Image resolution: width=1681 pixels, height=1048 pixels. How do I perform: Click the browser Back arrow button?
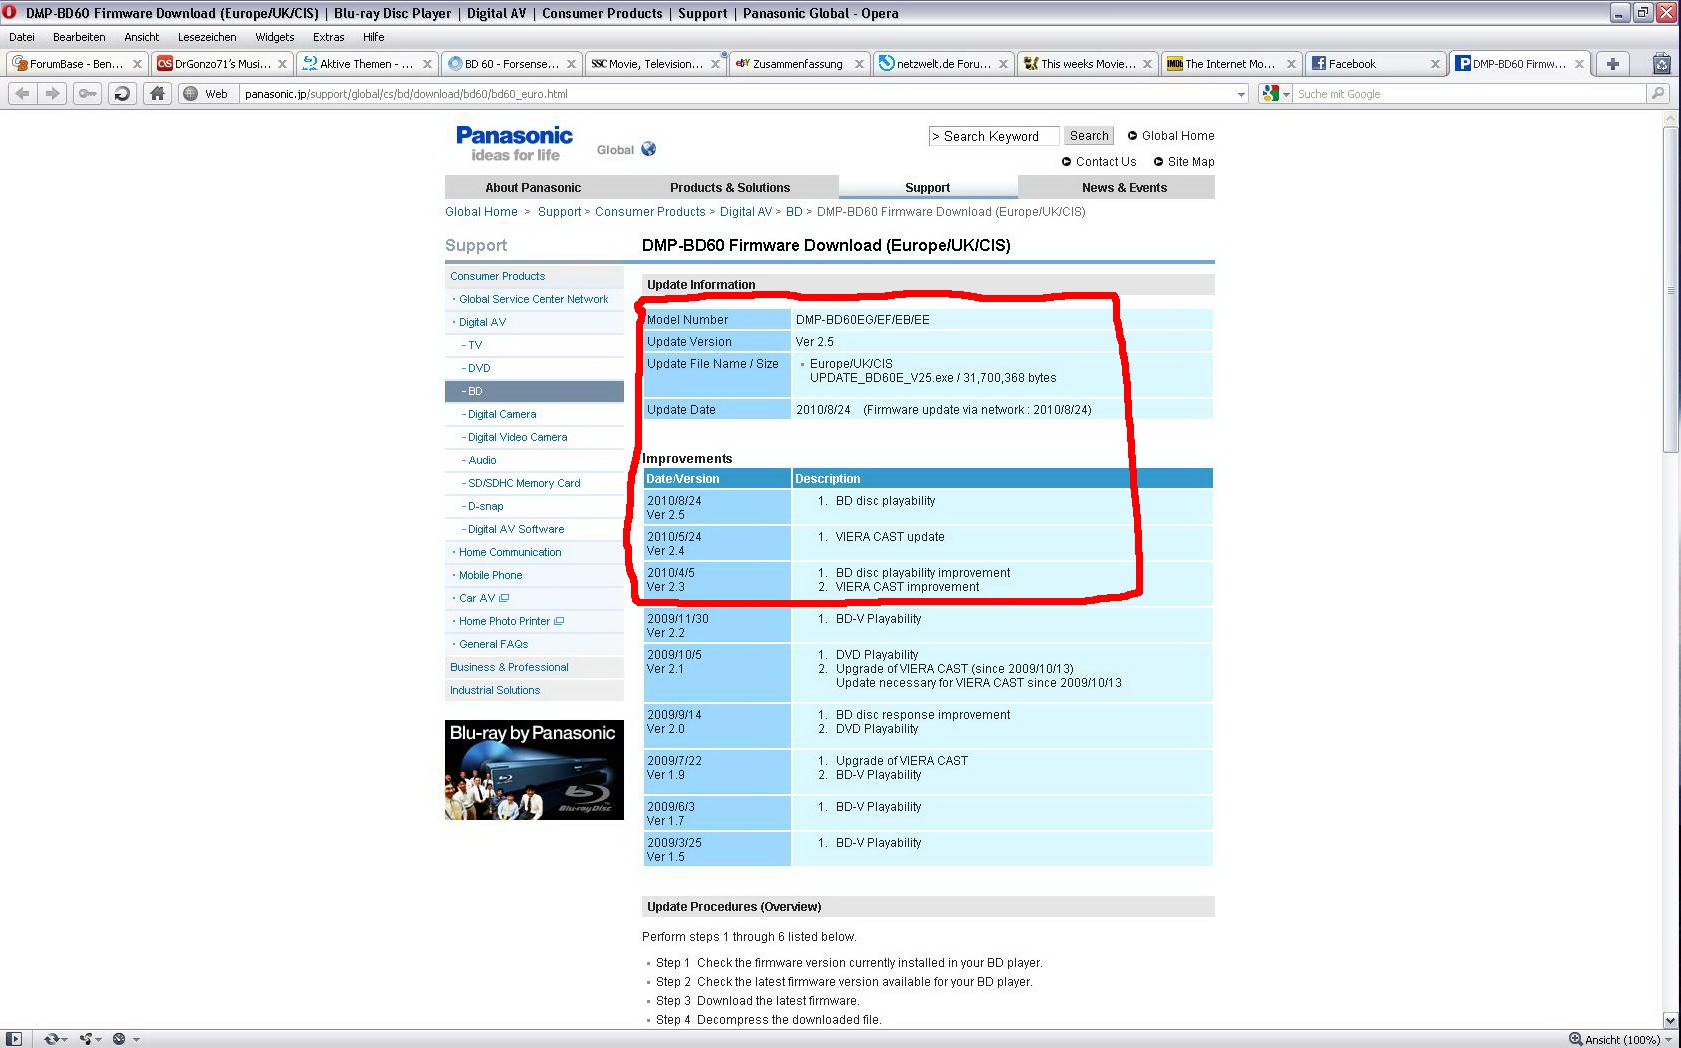[23, 93]
